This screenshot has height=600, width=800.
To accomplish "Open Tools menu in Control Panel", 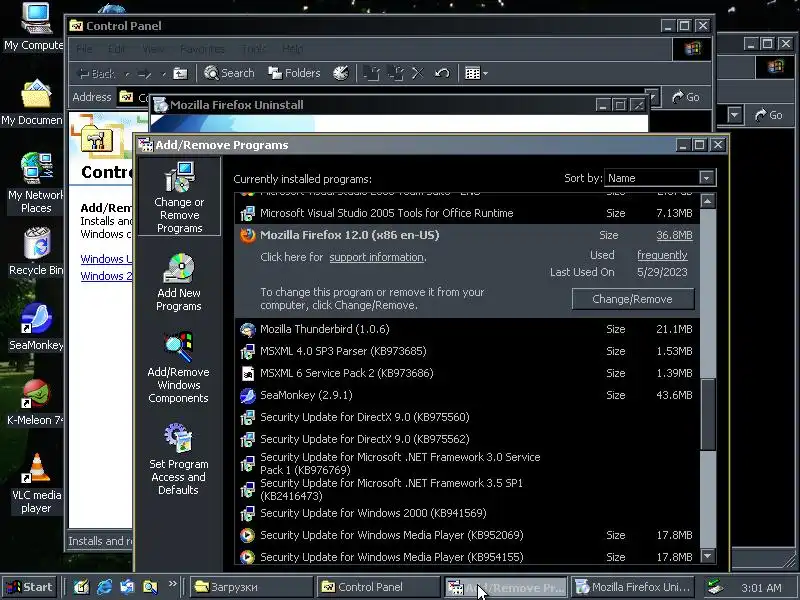I will (254, 49).
